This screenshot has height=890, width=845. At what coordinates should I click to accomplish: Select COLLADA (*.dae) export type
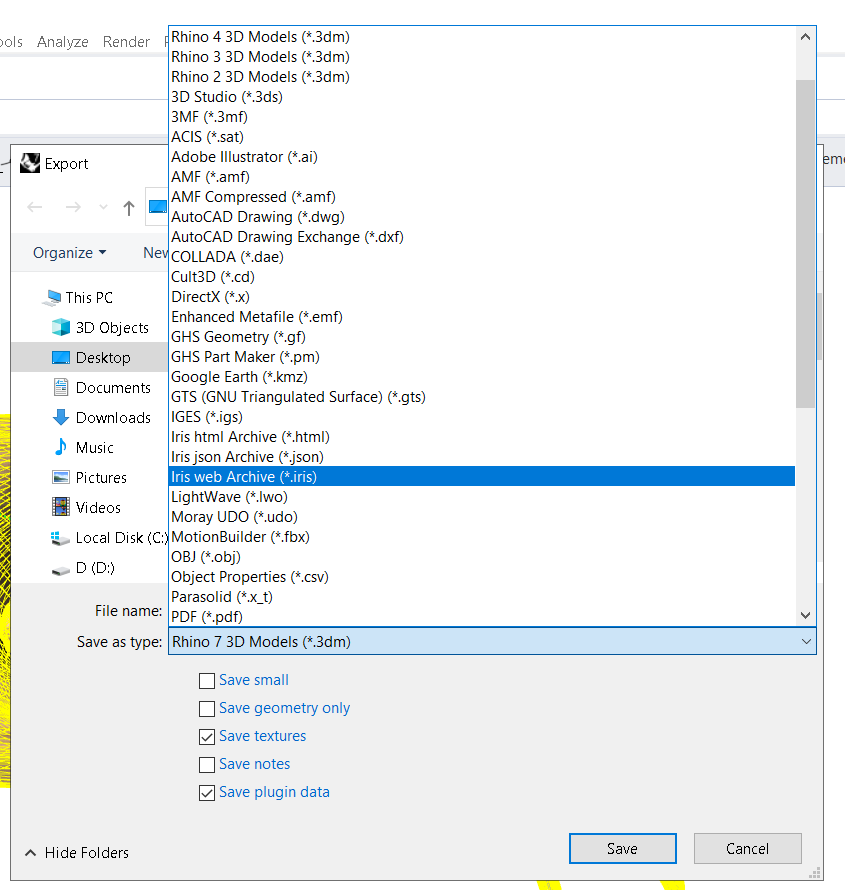pyautogui.click(x=482, y=257)
